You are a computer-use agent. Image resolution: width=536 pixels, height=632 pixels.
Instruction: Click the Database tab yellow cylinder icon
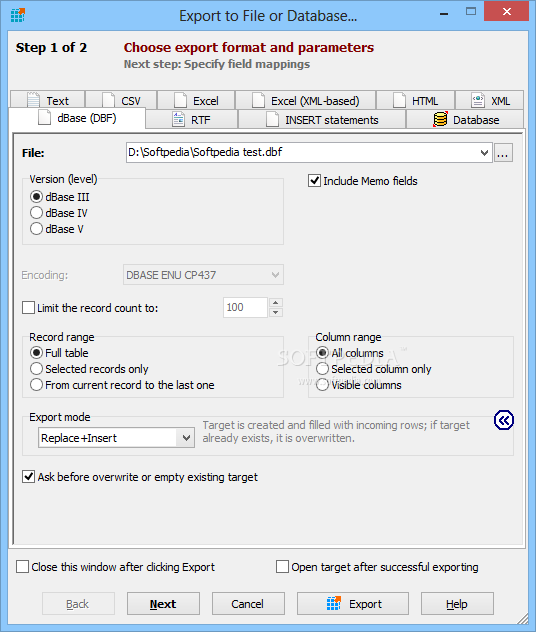(x=440, y=120)
